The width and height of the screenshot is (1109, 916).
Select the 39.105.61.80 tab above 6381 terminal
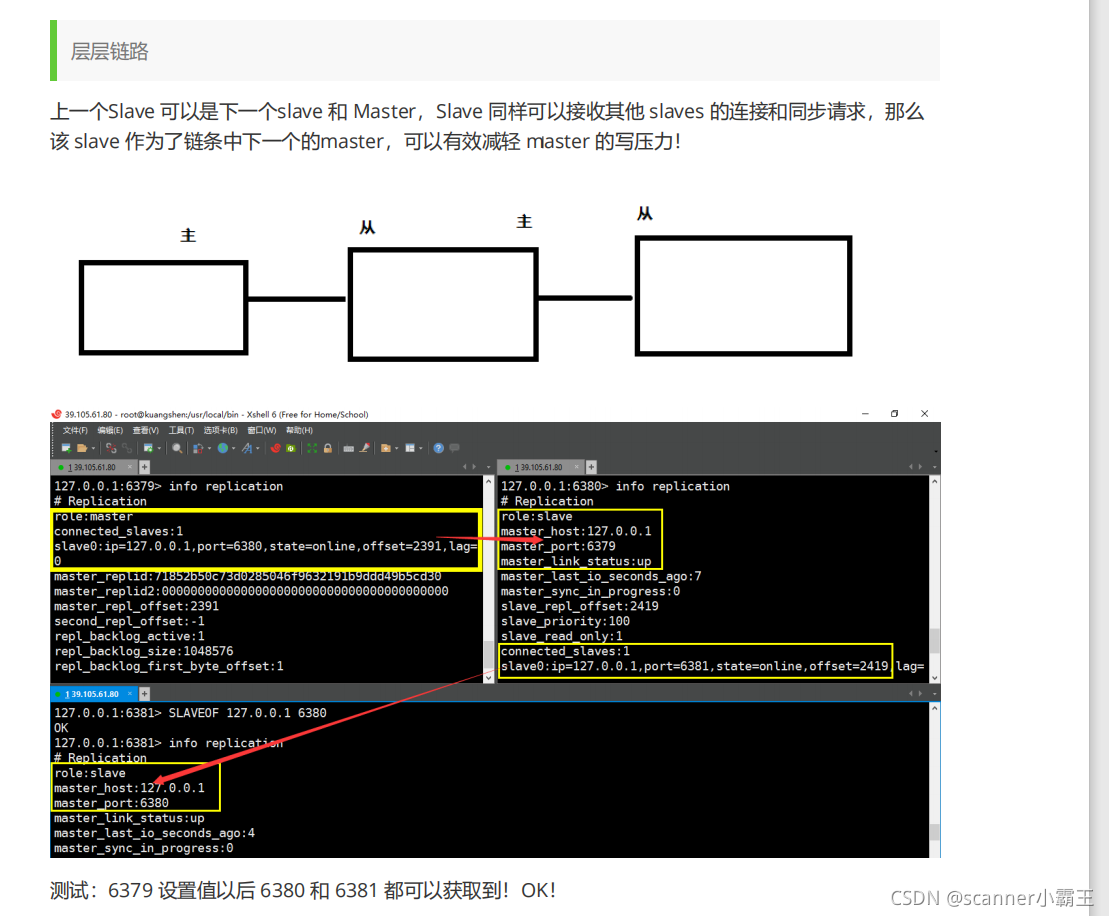pos(92,695)
